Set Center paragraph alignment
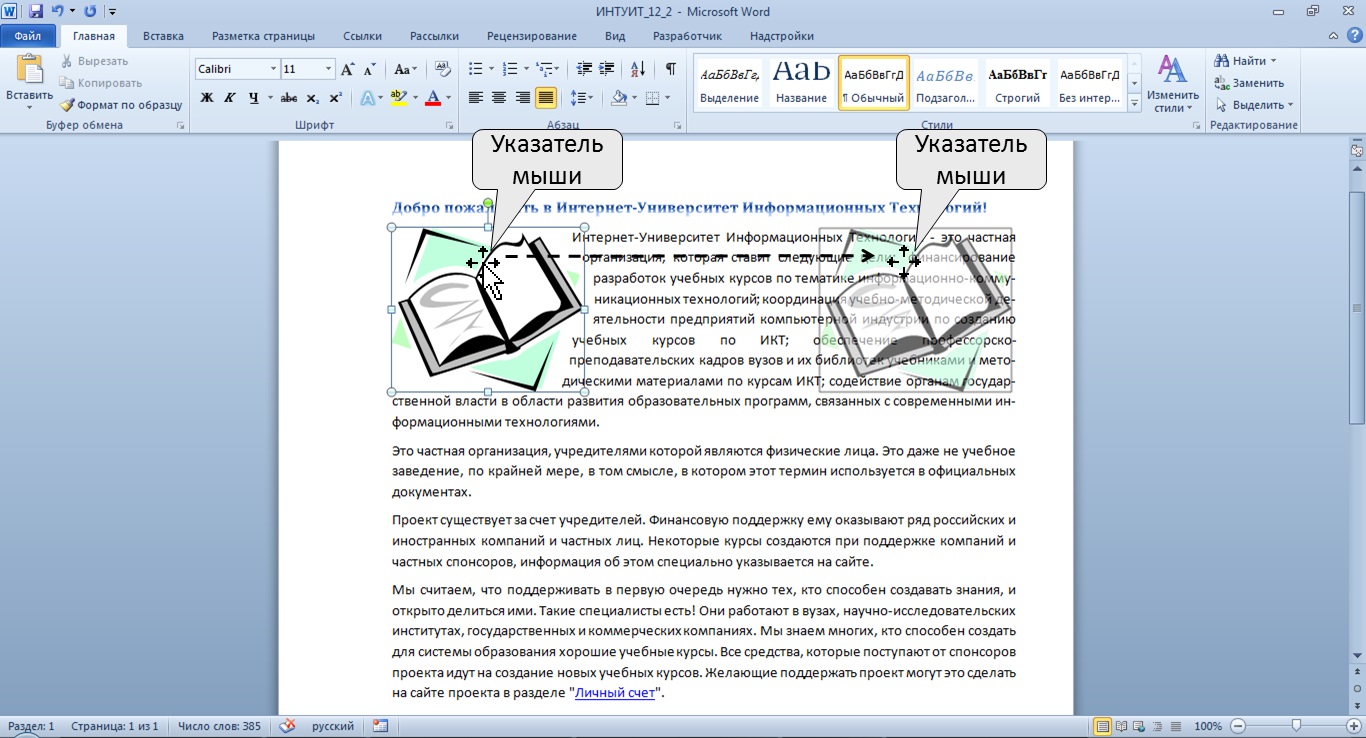This screenshot has width=1366, height=738. (499, 98)
